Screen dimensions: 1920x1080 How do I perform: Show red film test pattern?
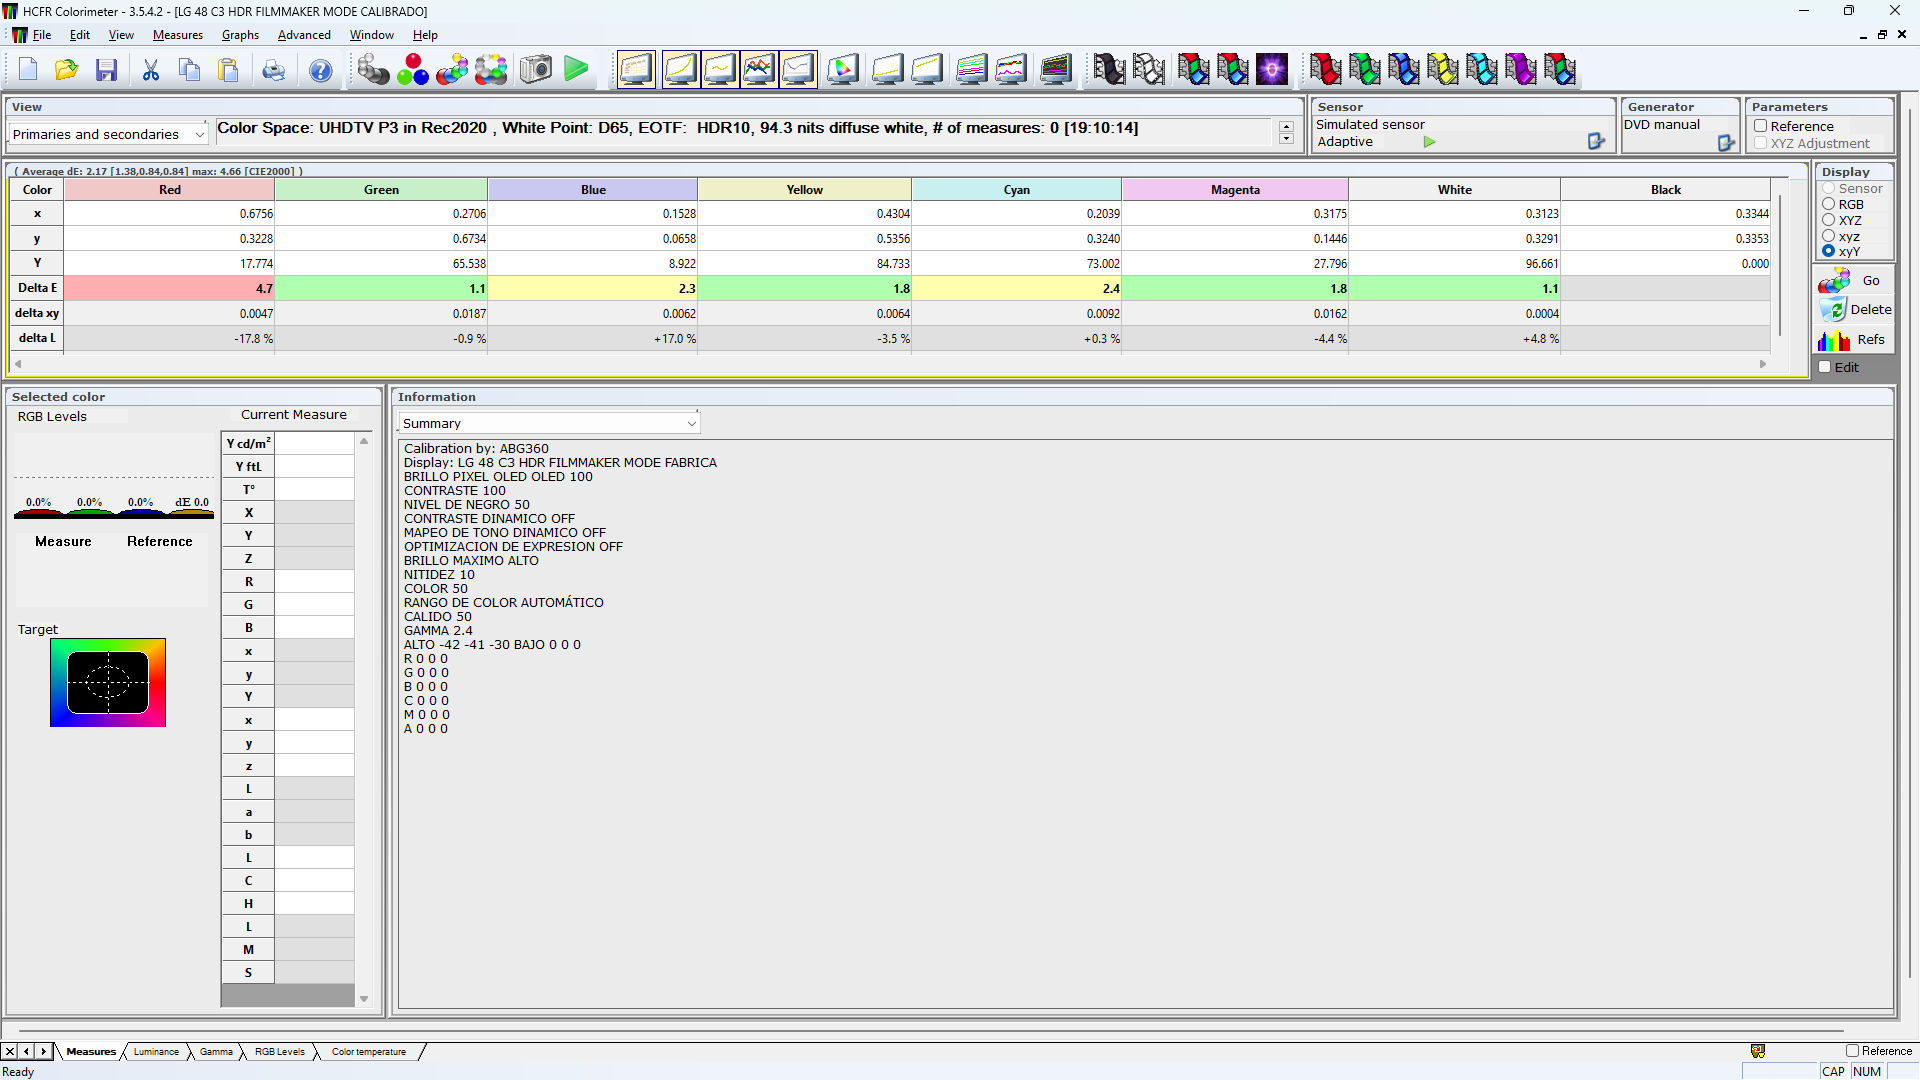click(x=1325, y=69)
